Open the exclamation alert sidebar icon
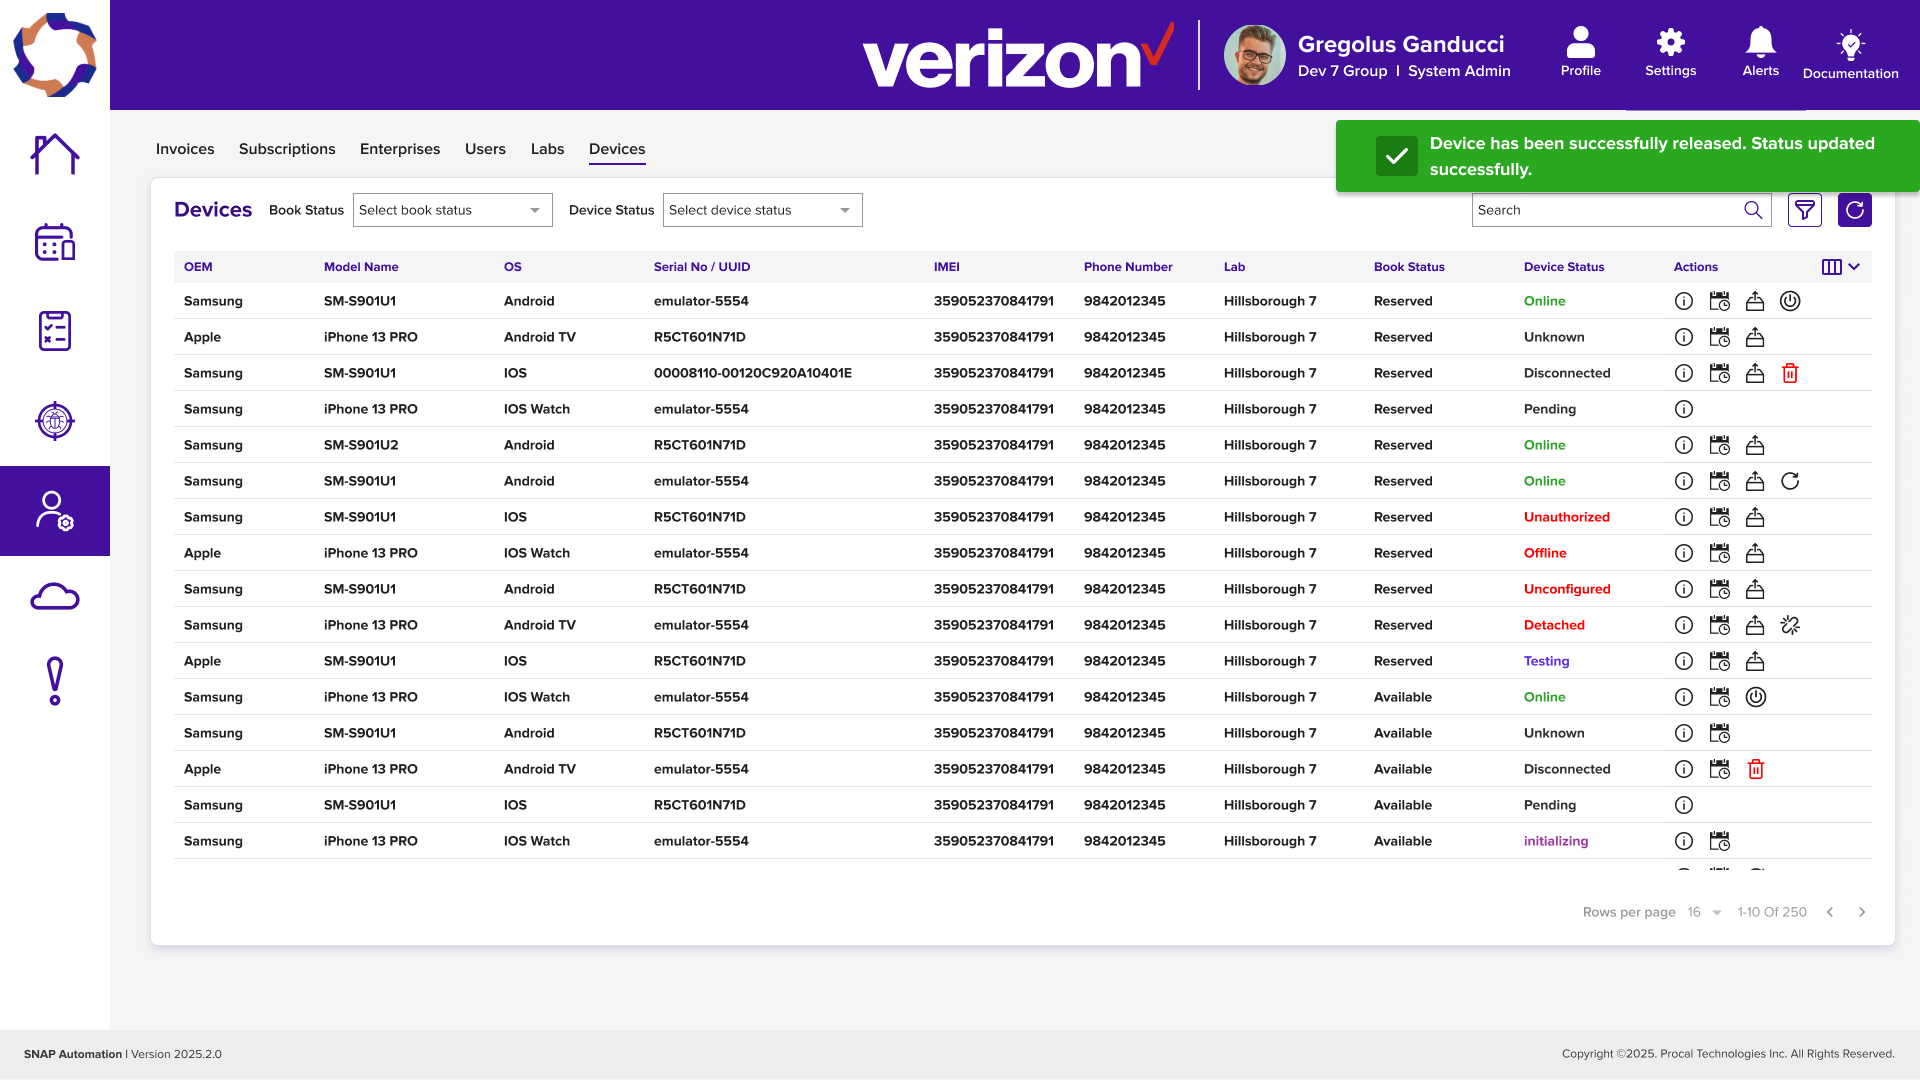This screenshot has height=1080, width=1920. pos(55,681)
